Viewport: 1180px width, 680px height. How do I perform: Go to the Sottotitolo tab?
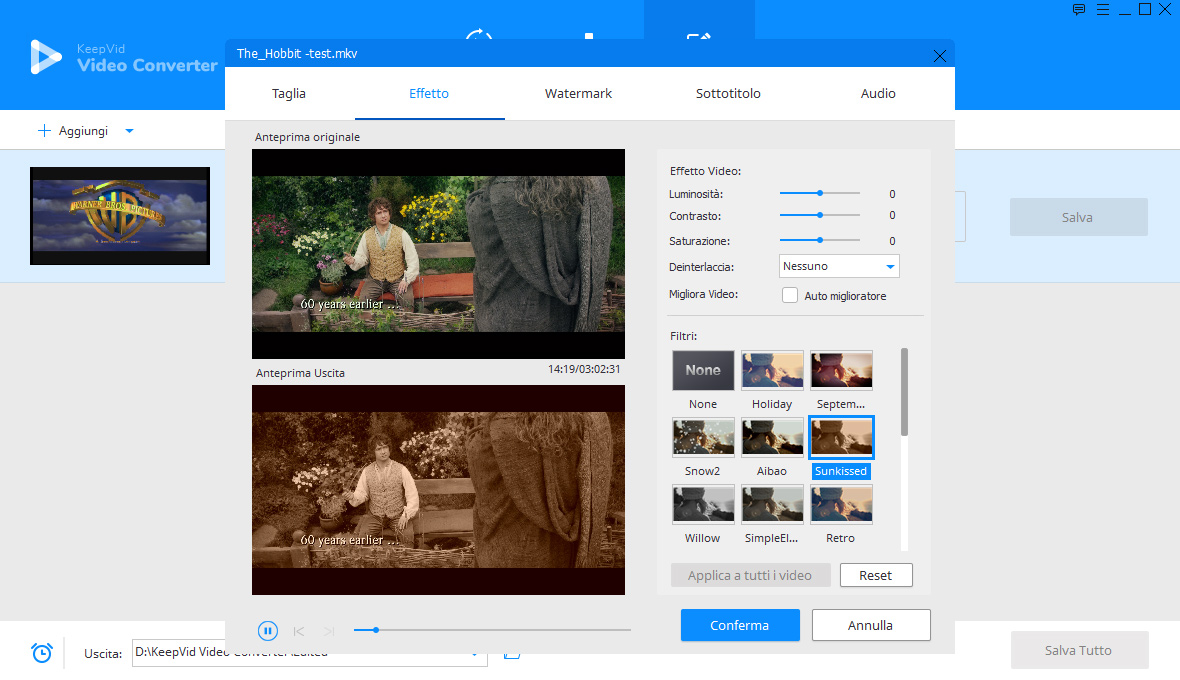coord(728,93)
